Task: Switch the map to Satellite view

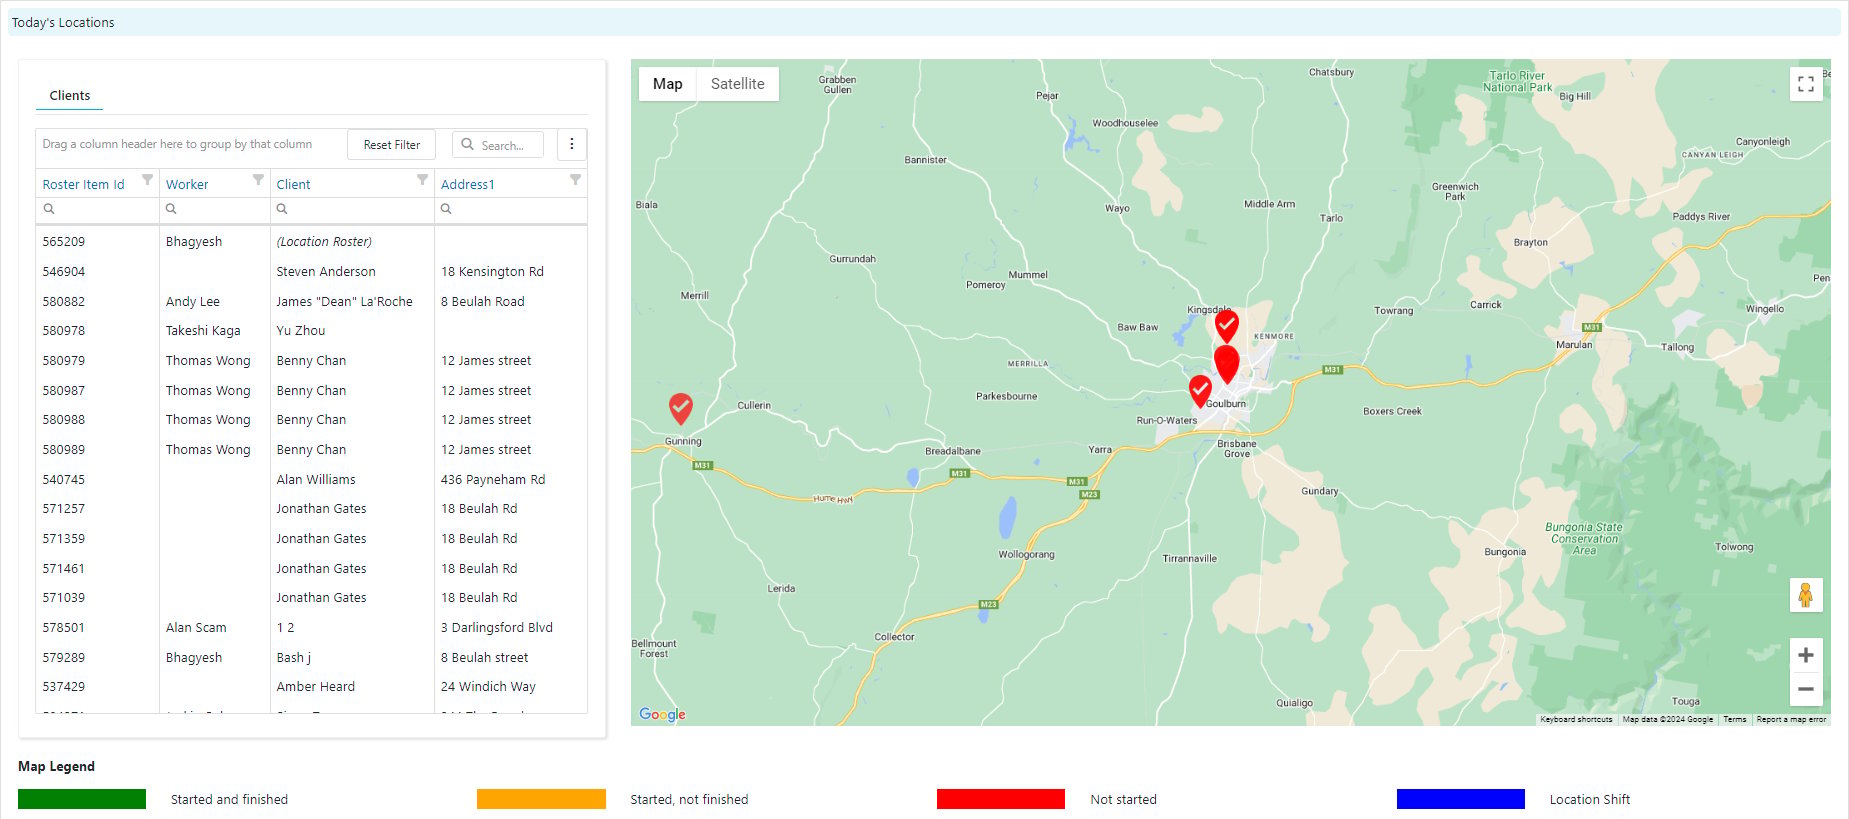Action: tap(738, 84)
